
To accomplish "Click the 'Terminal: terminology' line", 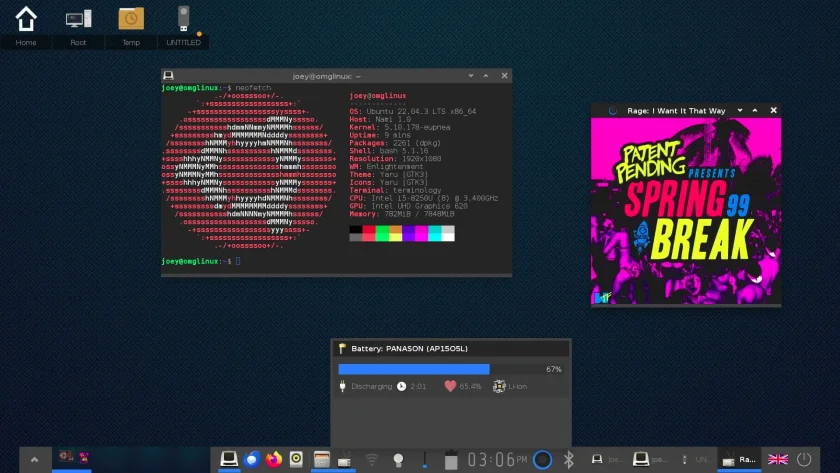I will 395,190.
